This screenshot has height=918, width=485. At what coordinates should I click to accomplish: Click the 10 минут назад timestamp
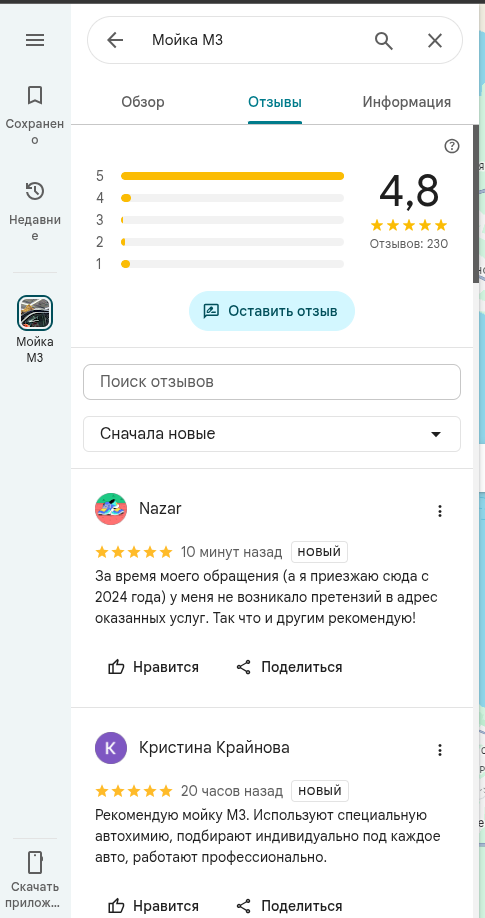(x=231, y=552)
